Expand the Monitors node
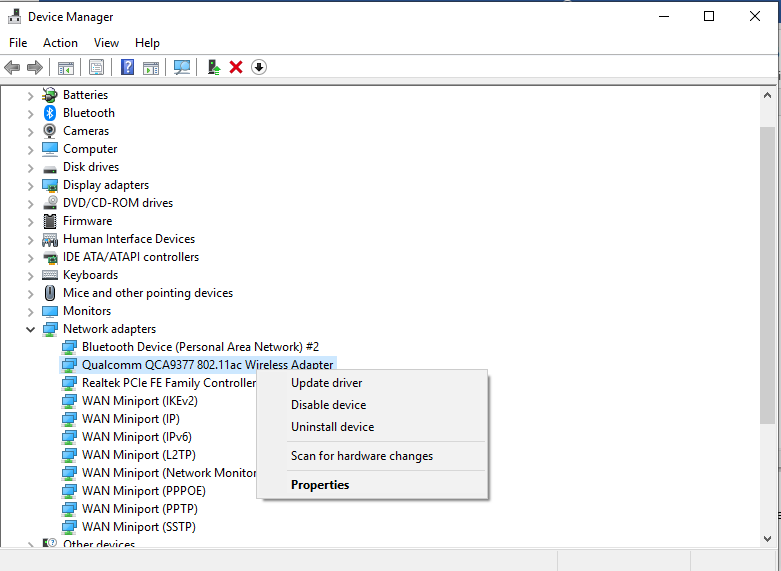781x571 pixels. [30, 311]
